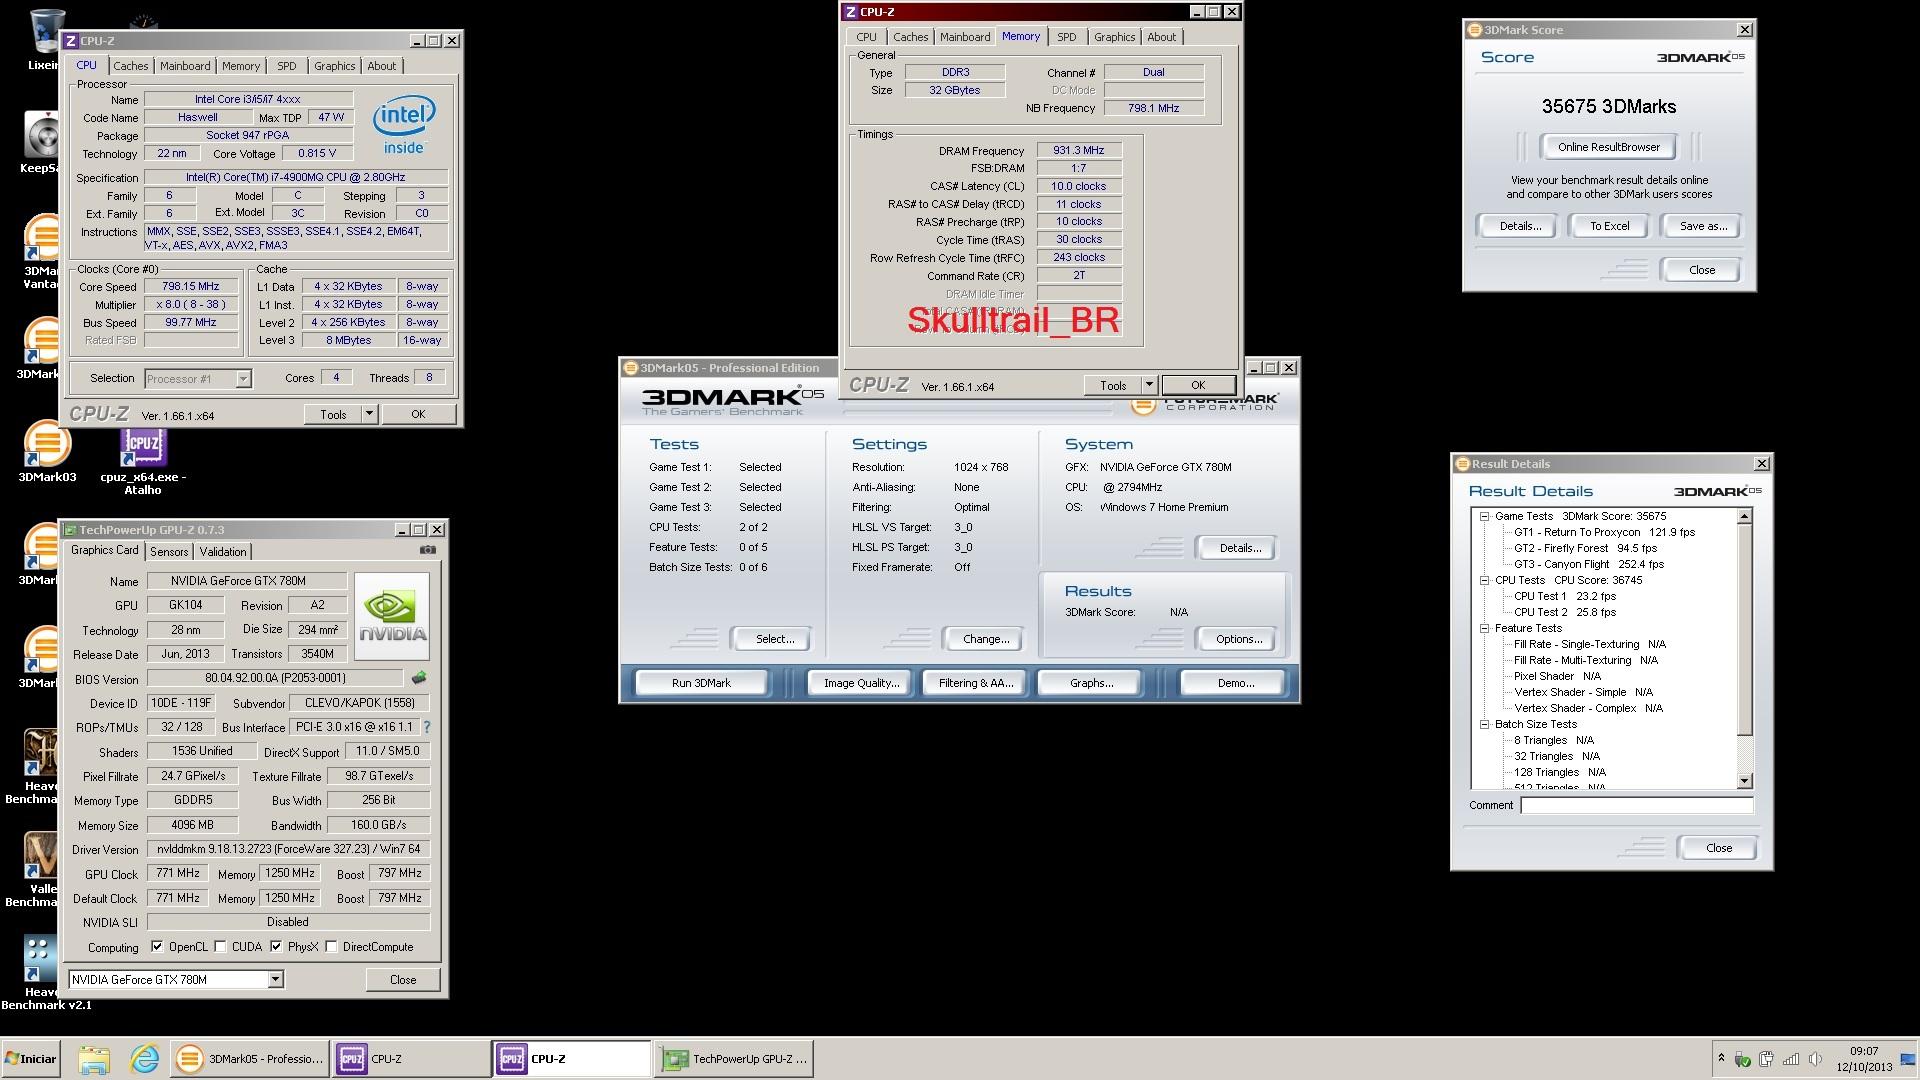Screen dimensions: 1920x1080
Task: Open KeepSafe desktop icon
Action: click(x=42, y=141)
